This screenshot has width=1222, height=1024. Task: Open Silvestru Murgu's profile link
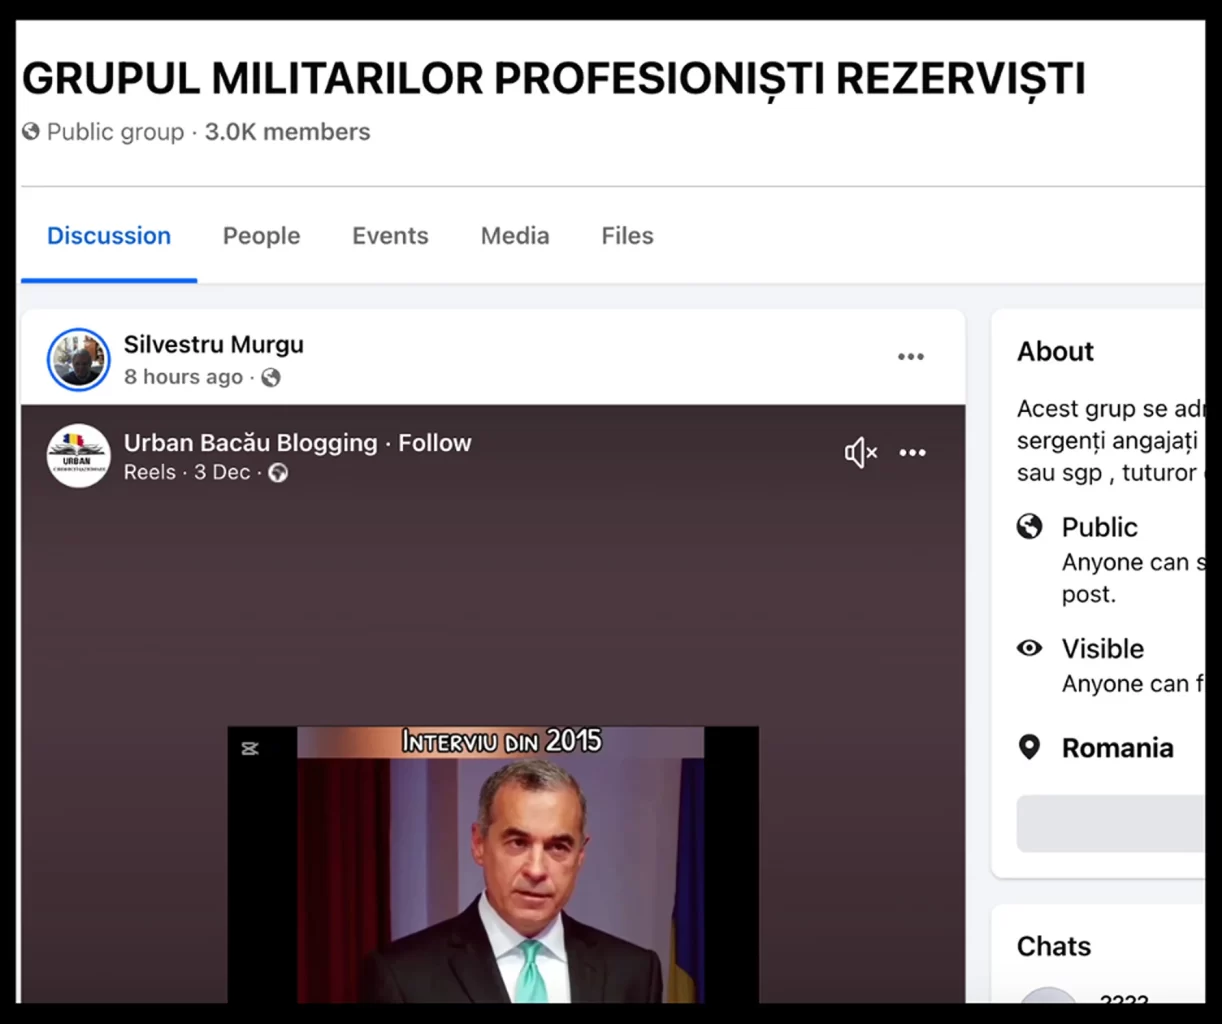point(213,344)
